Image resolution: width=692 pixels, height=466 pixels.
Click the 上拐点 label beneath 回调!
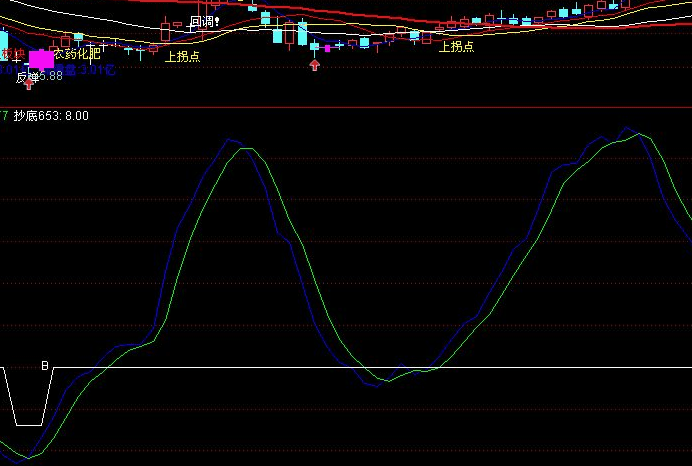182,56
